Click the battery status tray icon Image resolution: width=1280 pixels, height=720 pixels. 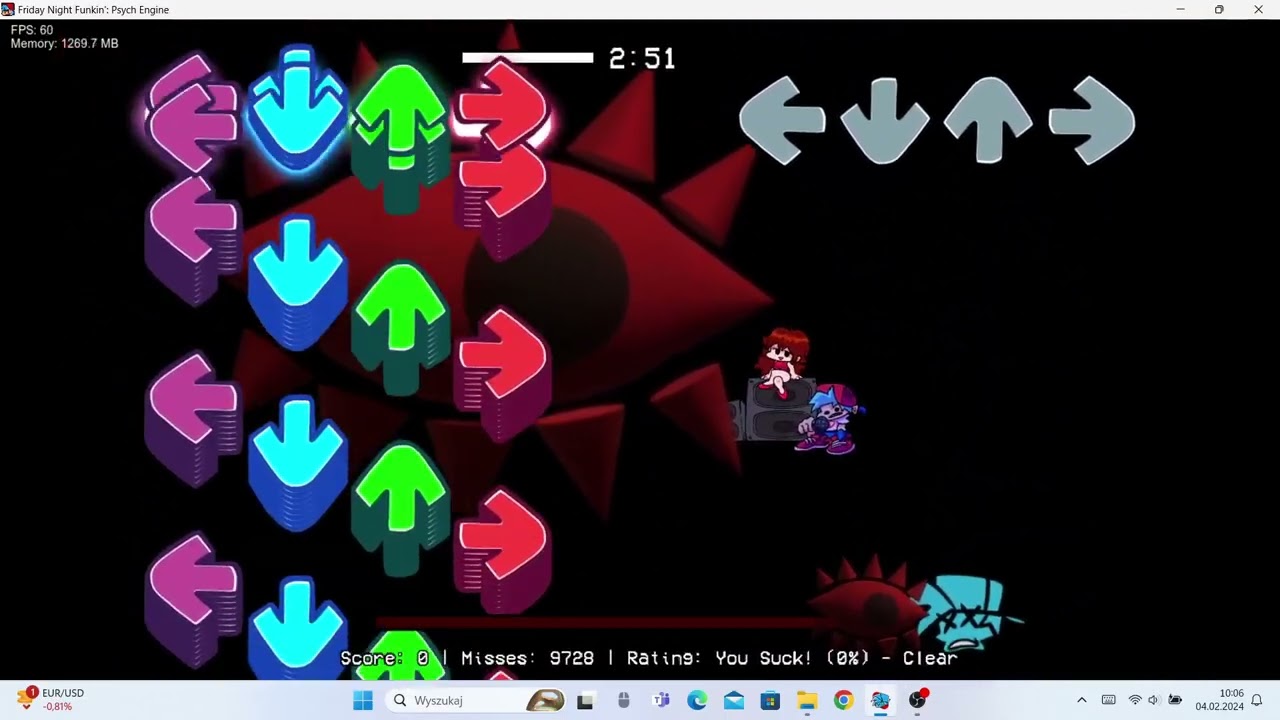1175,700
